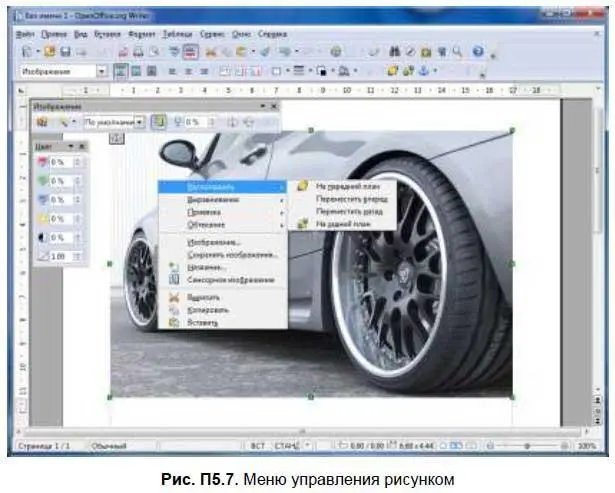The height and width of the screenshot is (493, 615).
Task: Open the Вставка menu
Action: click(107, 34)
